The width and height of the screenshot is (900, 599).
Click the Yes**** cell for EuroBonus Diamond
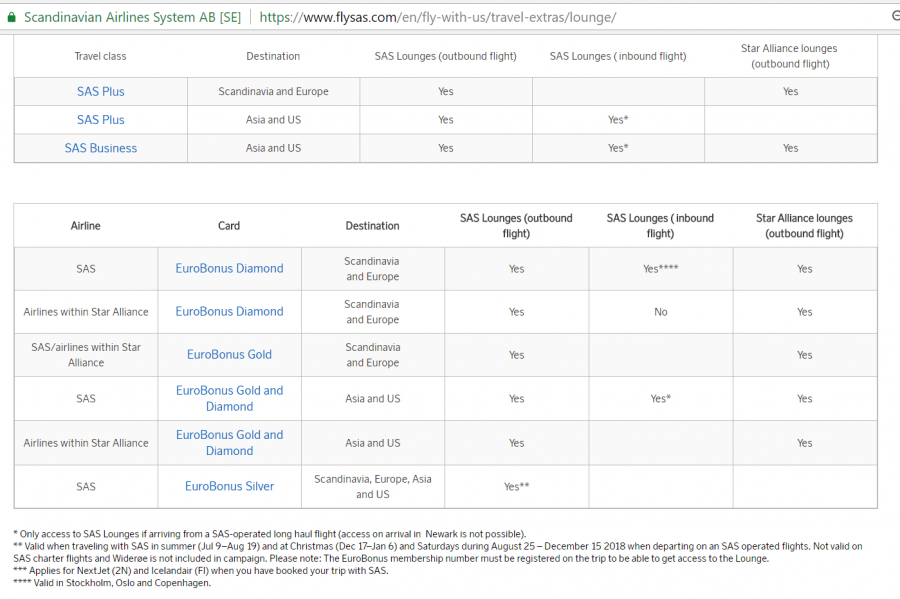[x=660, y=269]
